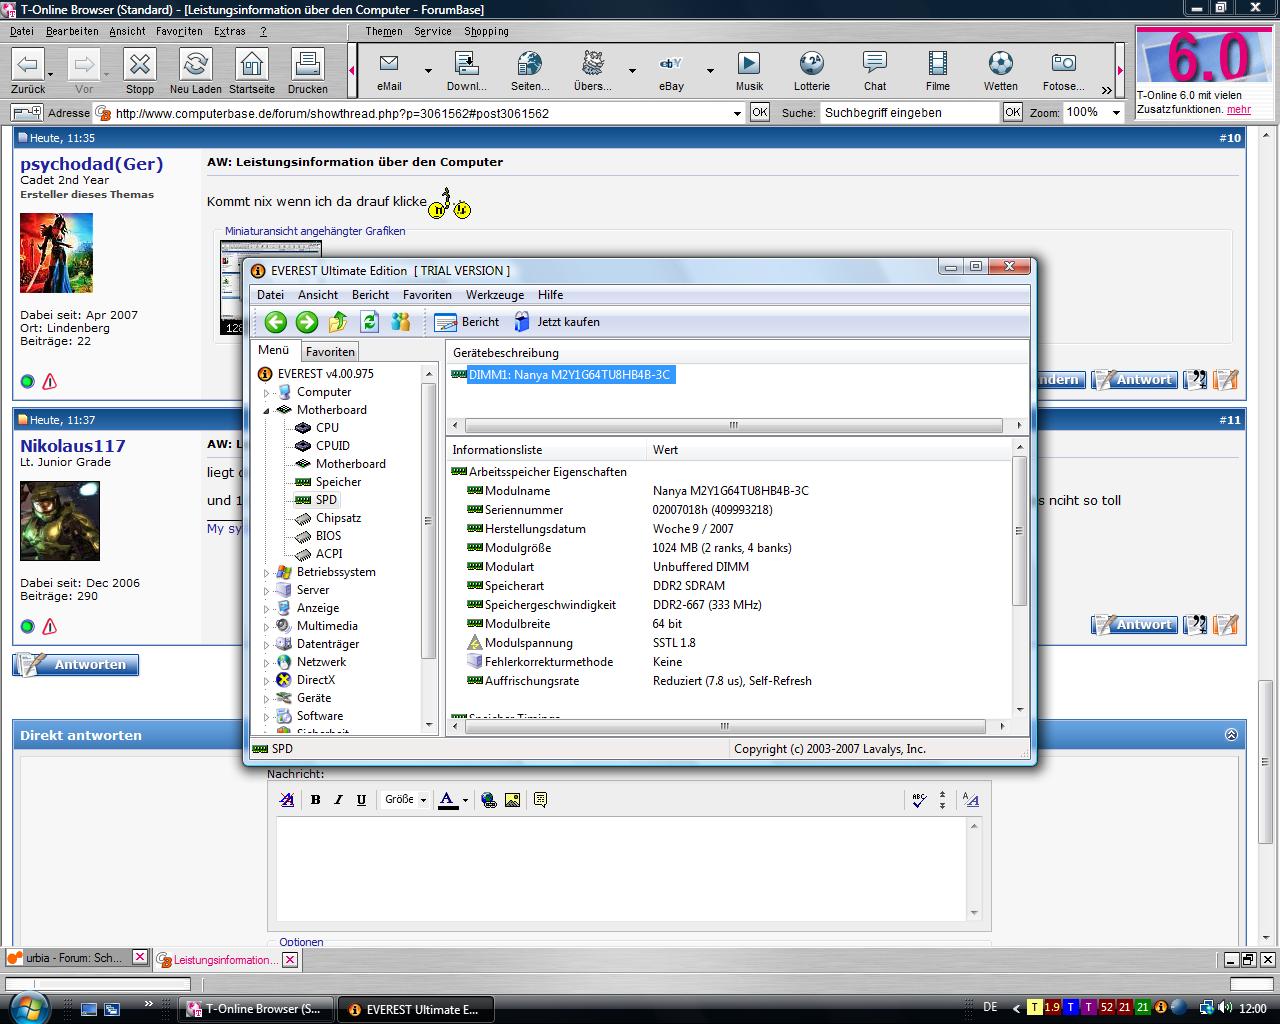Click Jetzt kaufen in EVEREST toolbar
This screenshot has width=1280, height=1024.
coord(557,322)
